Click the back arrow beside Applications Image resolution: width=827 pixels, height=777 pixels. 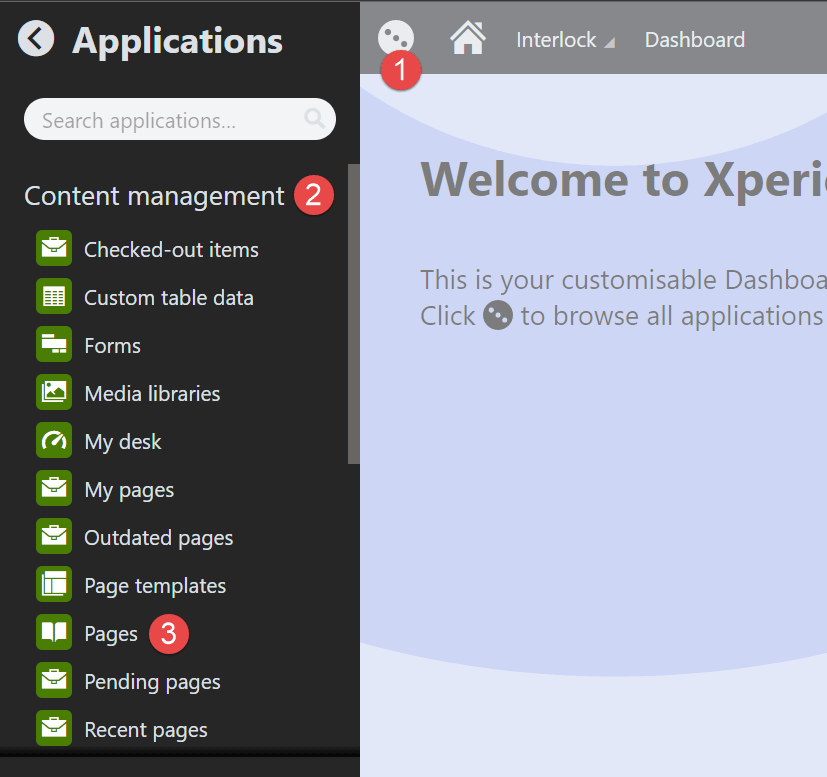(x=36, y=39)
